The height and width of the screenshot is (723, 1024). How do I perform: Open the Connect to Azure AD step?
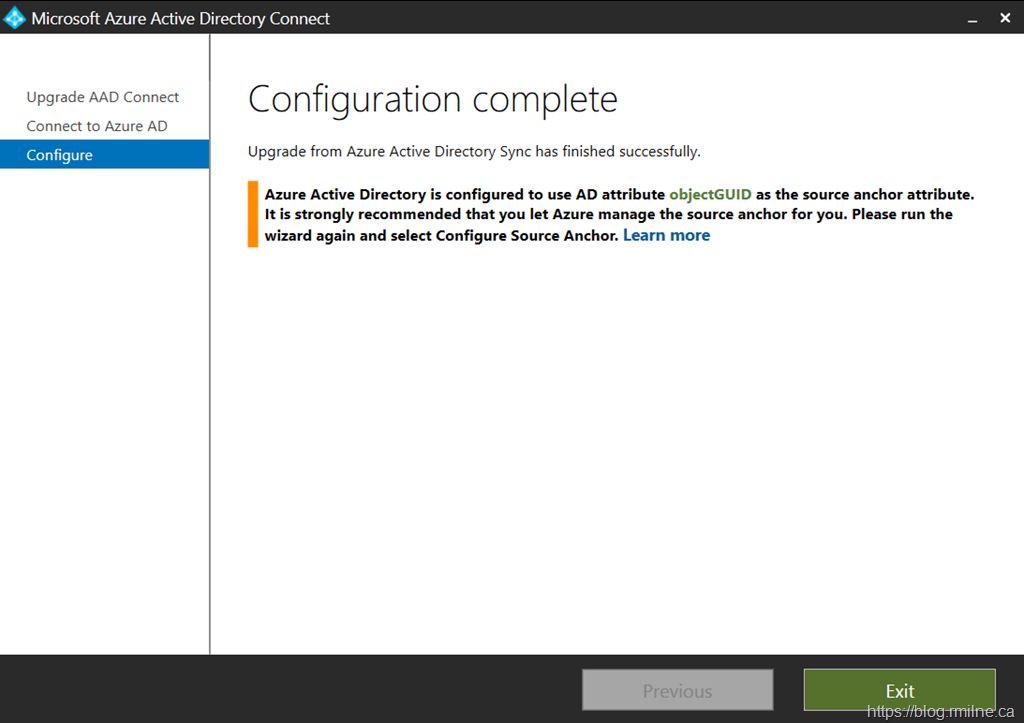click(x=97, y=126)
